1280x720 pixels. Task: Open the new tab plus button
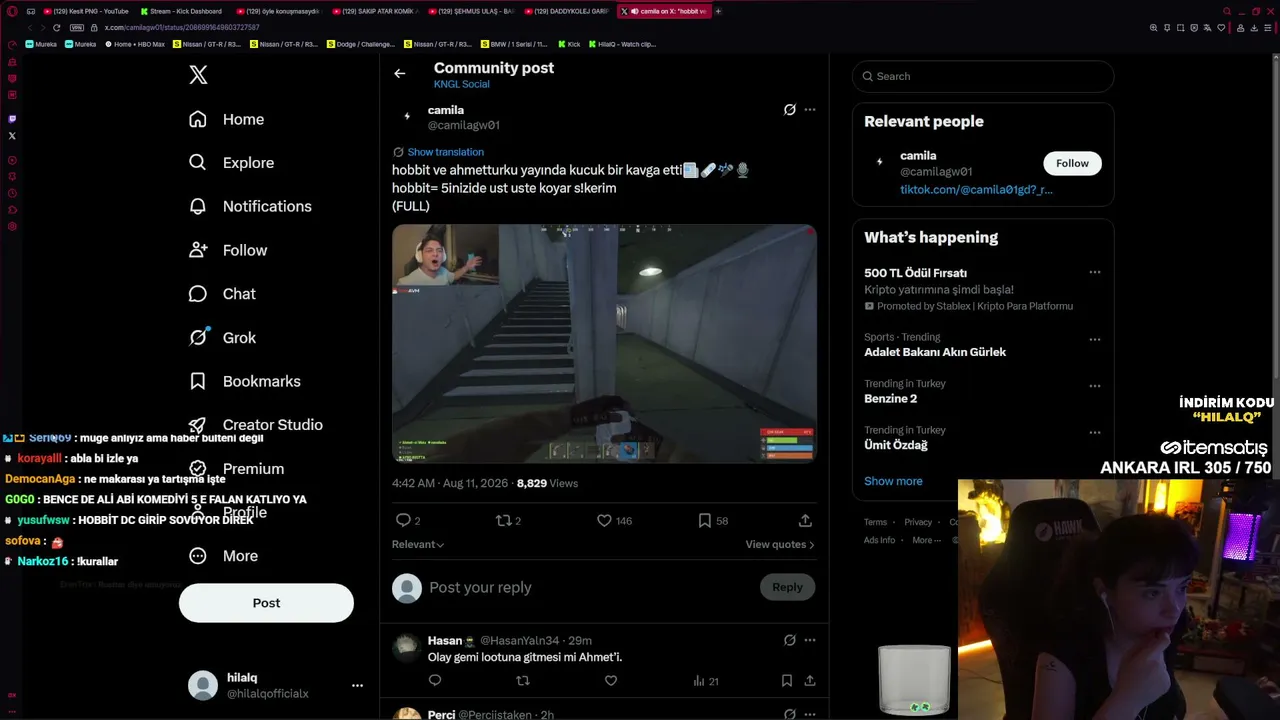click(718, 11)
